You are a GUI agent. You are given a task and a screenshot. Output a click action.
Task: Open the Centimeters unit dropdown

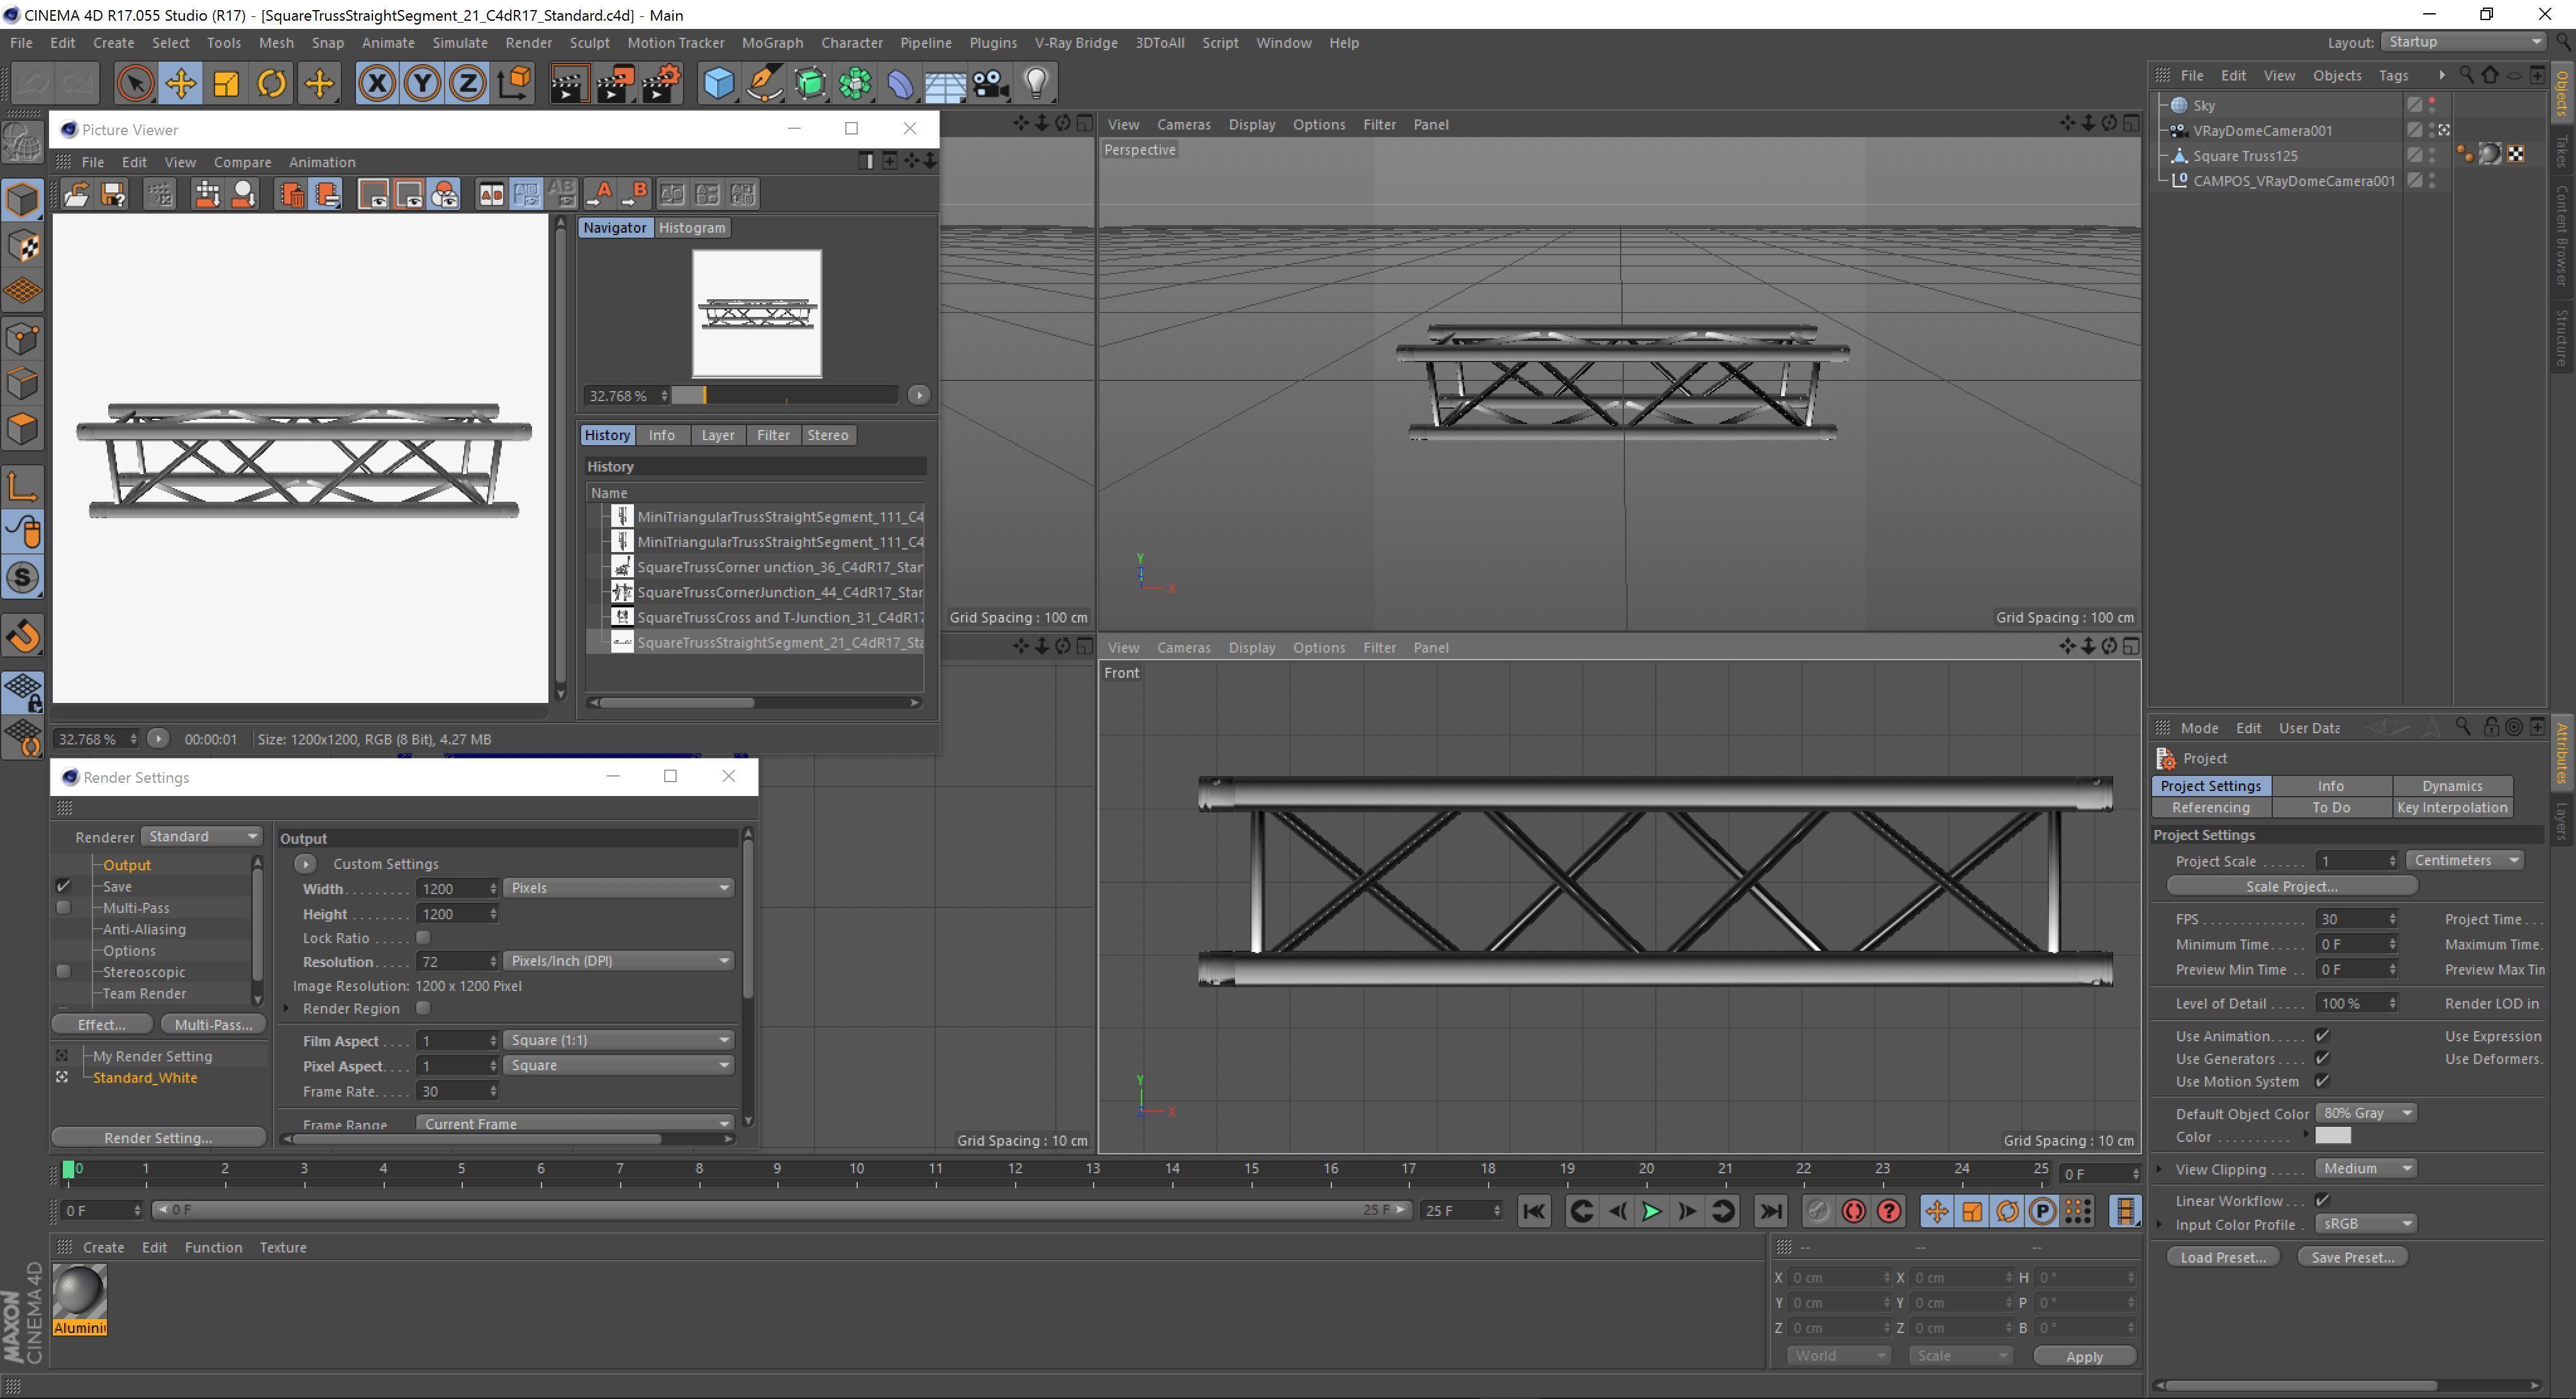pos(2464,860)
